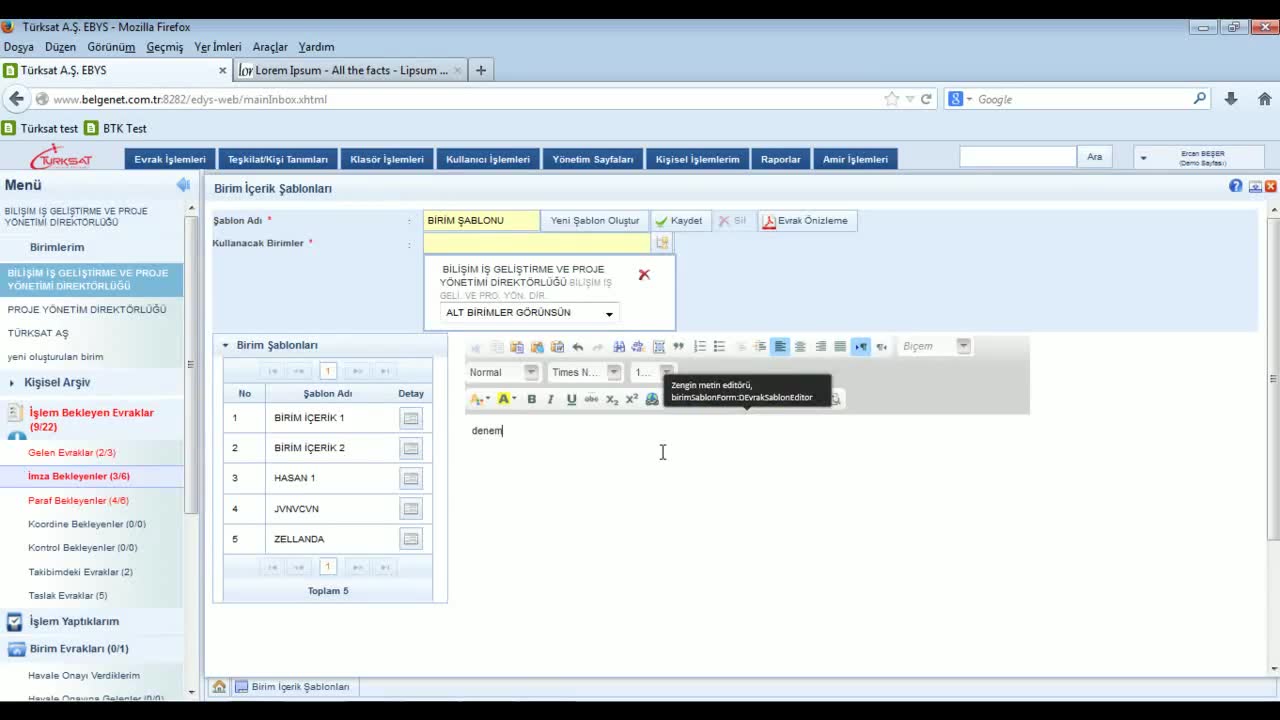Collapse the Birim Şablonları panel
This screenshot has width=1280, height=720.
[x=226, y=345]
